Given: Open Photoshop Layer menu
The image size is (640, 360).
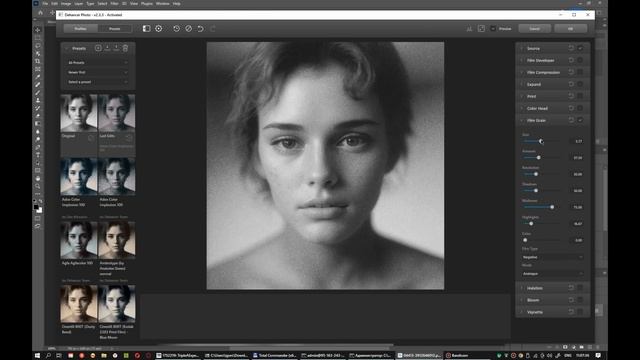Looking at the screenshot, I should [78, 4].
